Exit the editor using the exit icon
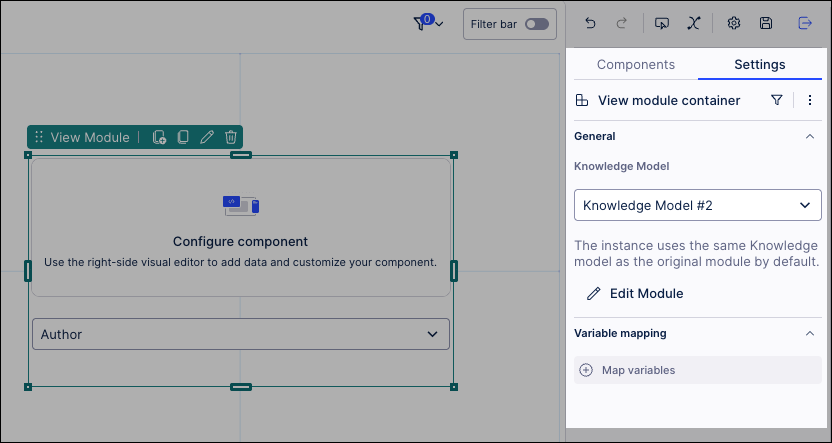832x443 pixels. tap(805, 23)
